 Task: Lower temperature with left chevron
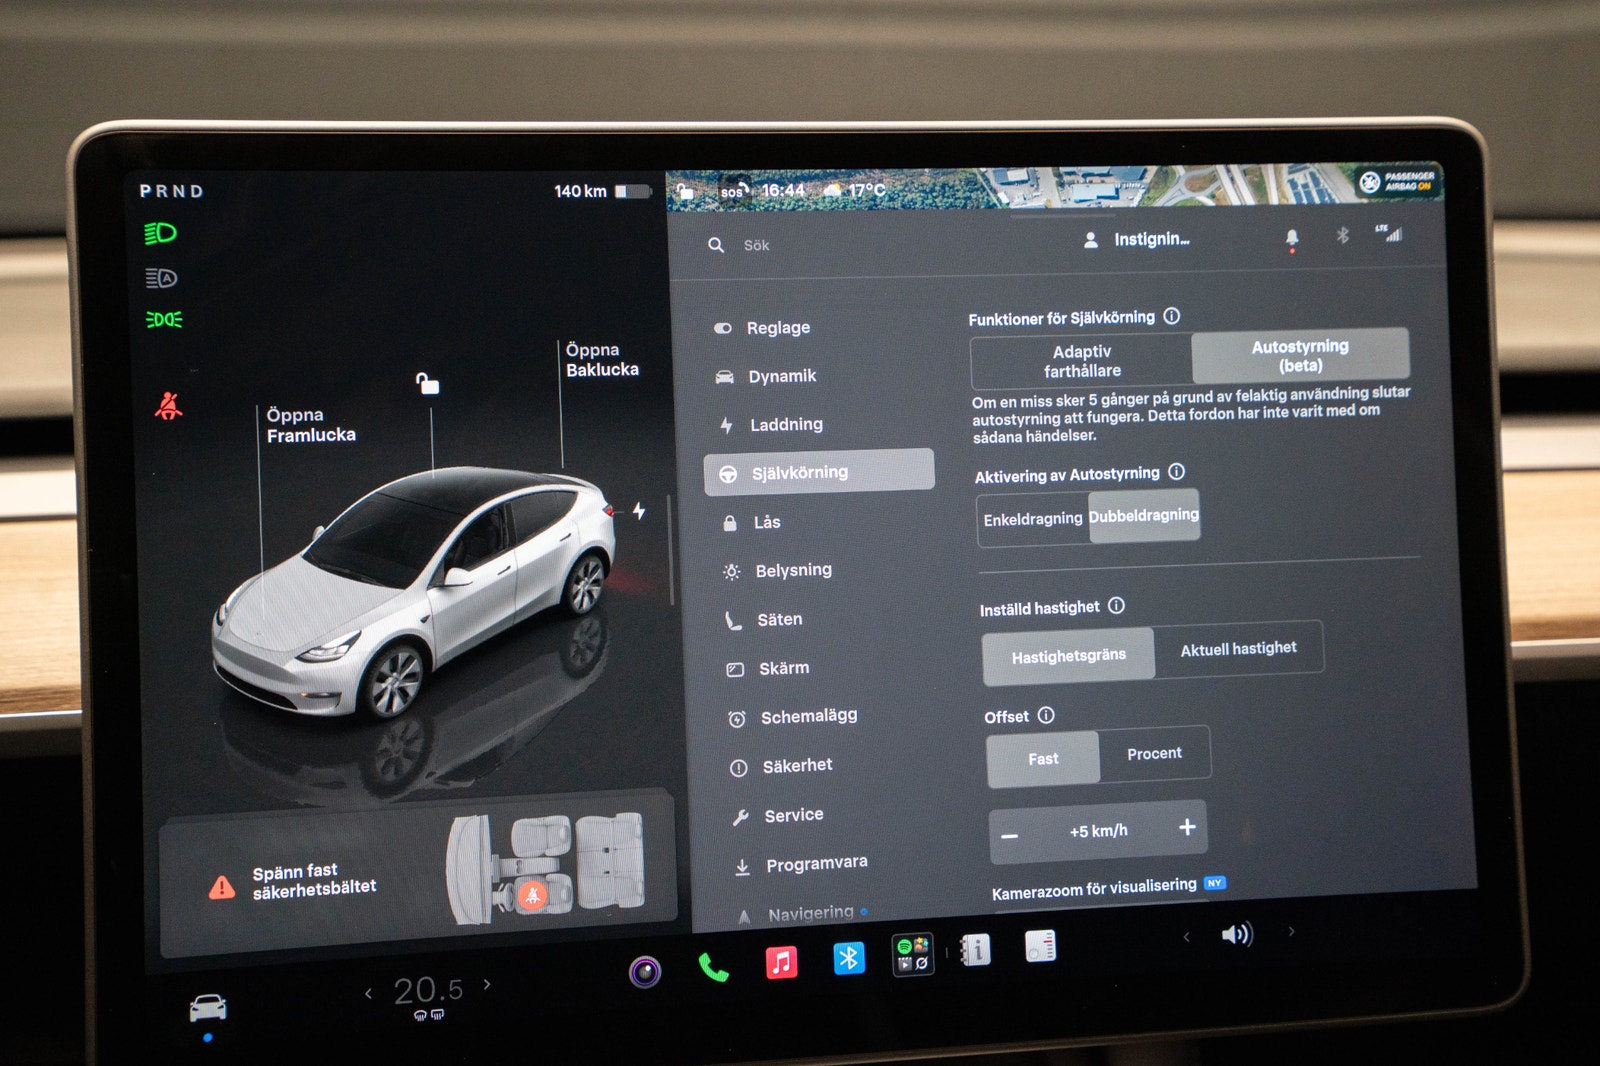pos(369,993)
